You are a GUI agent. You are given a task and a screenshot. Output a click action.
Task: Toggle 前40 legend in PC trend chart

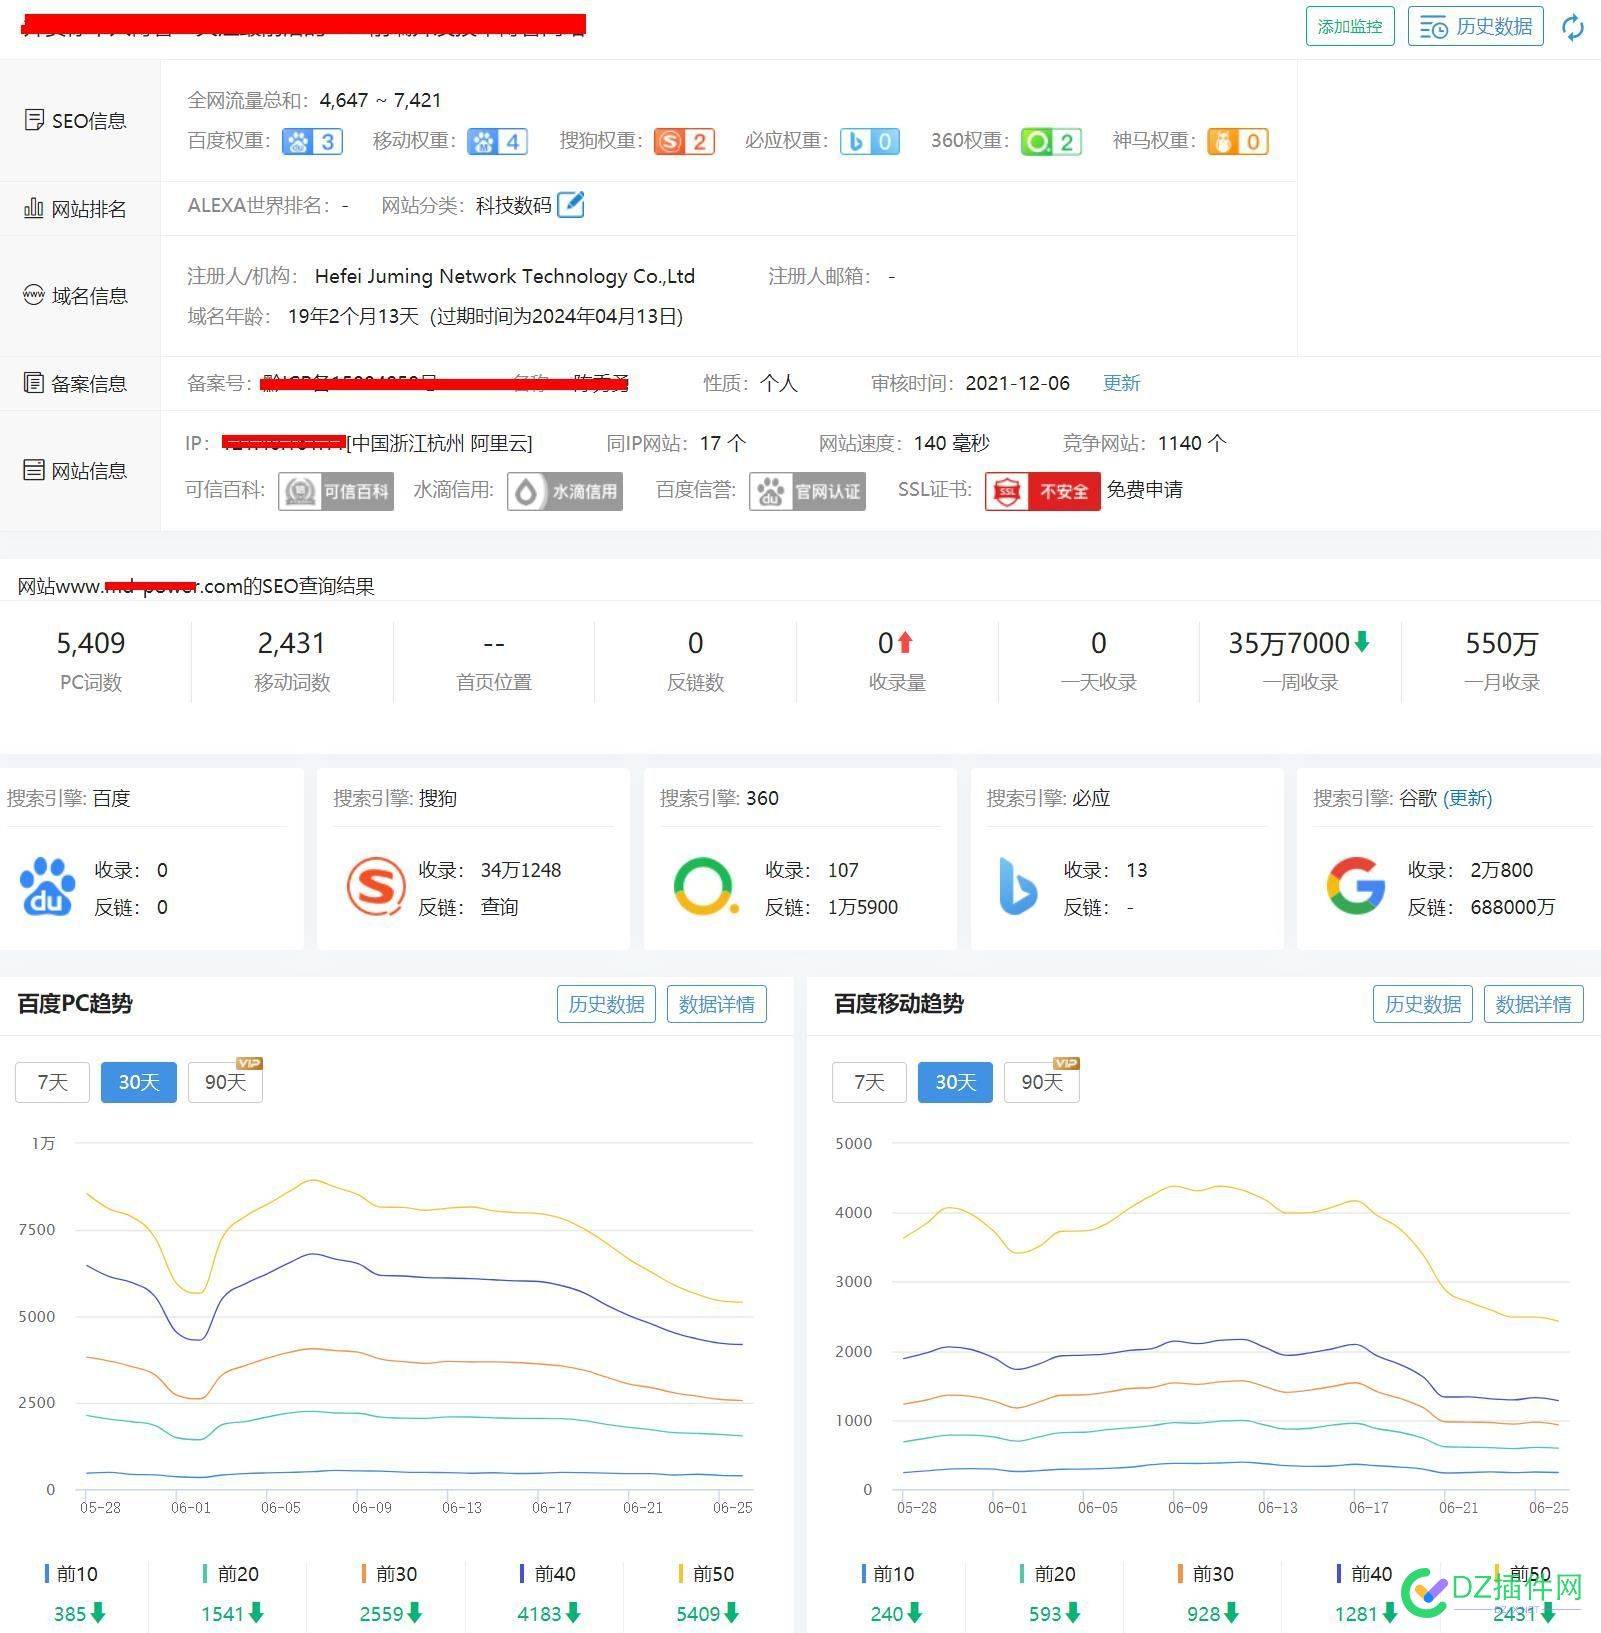click(548, 1574)
